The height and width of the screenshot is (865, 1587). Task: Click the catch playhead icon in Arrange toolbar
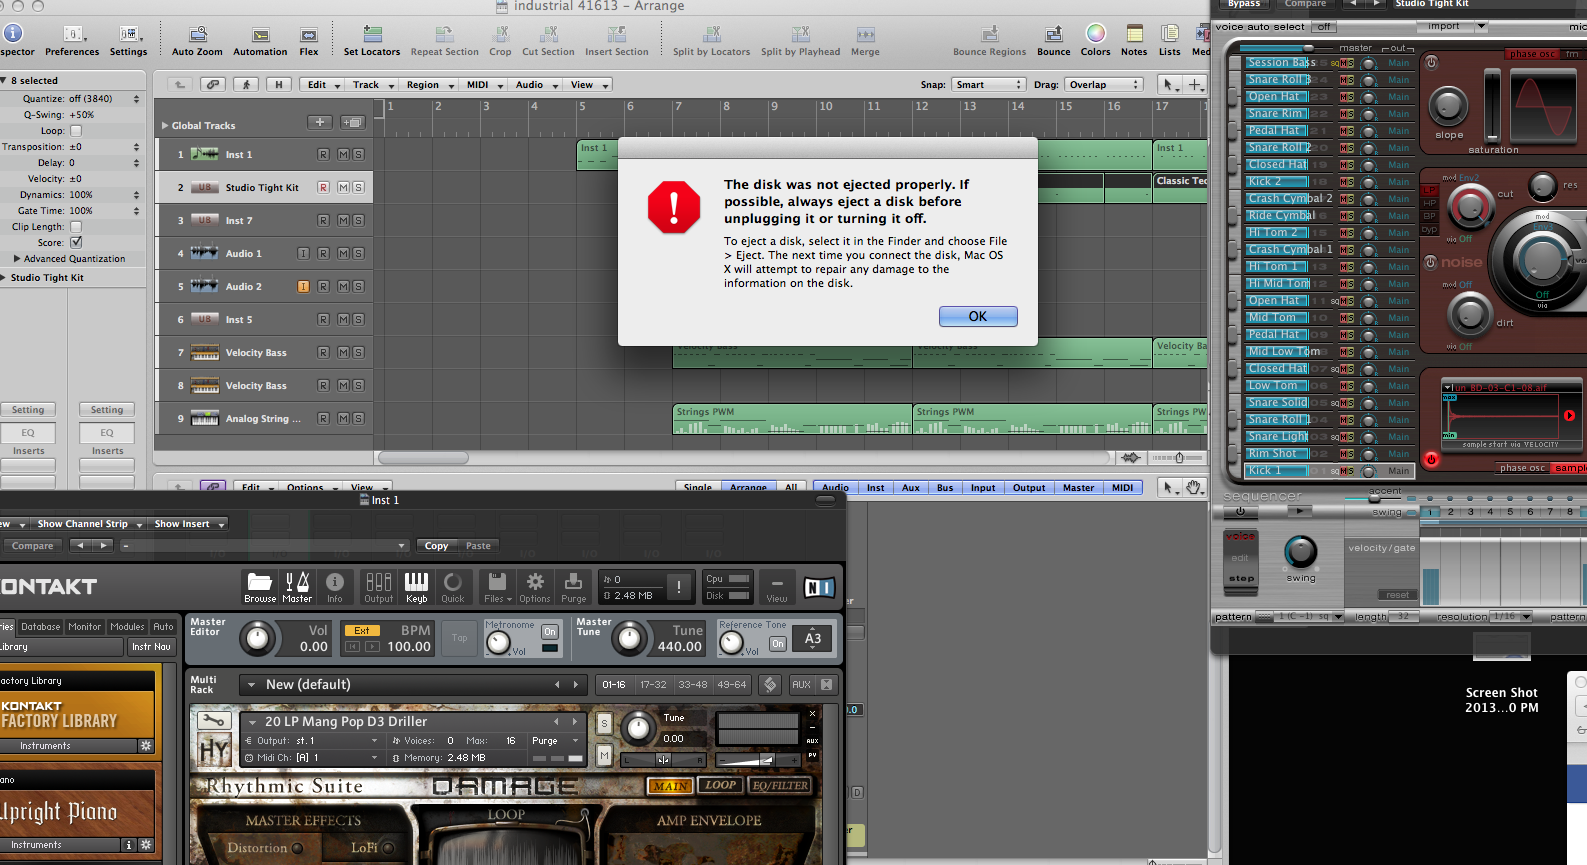[x=246, y=85]
